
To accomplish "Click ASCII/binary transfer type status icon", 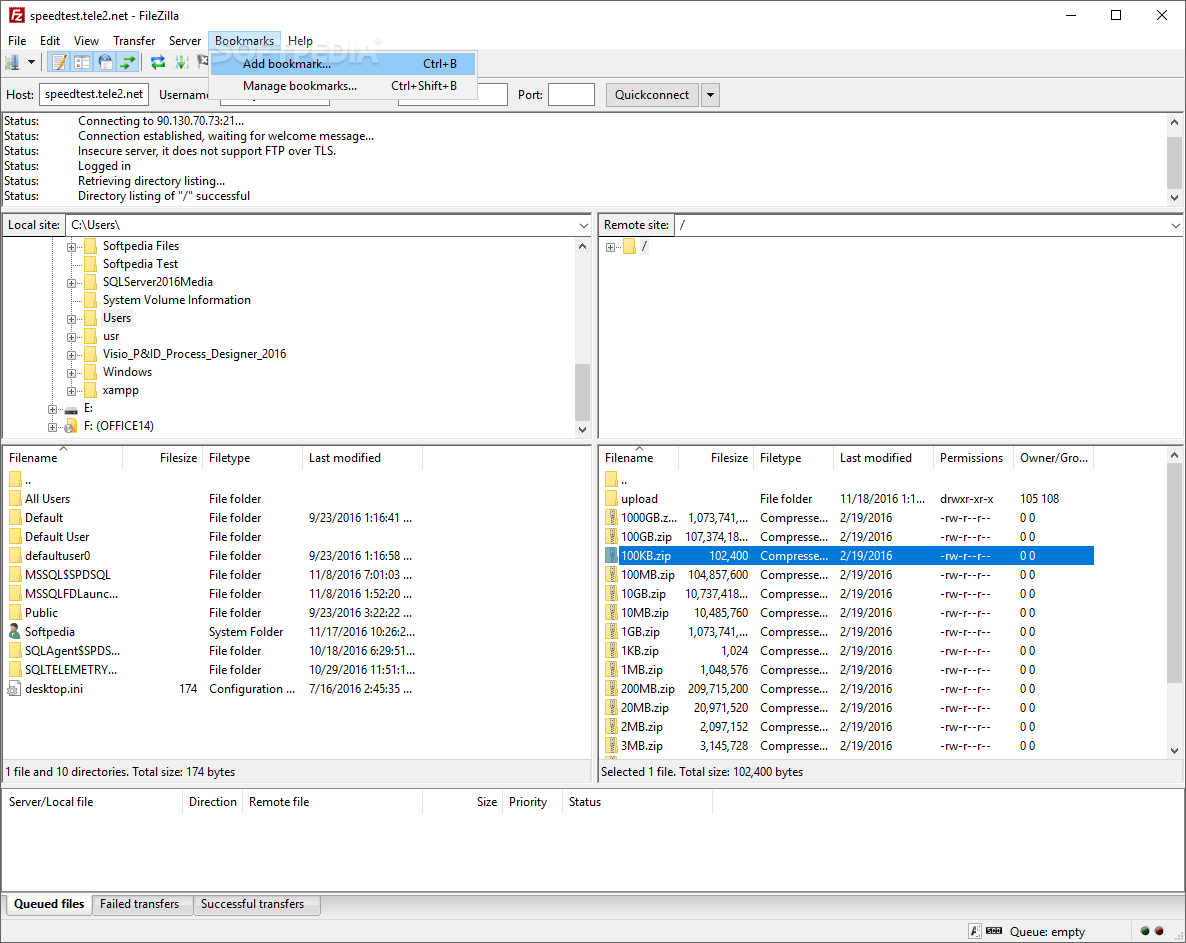I will tap(976, 931).
